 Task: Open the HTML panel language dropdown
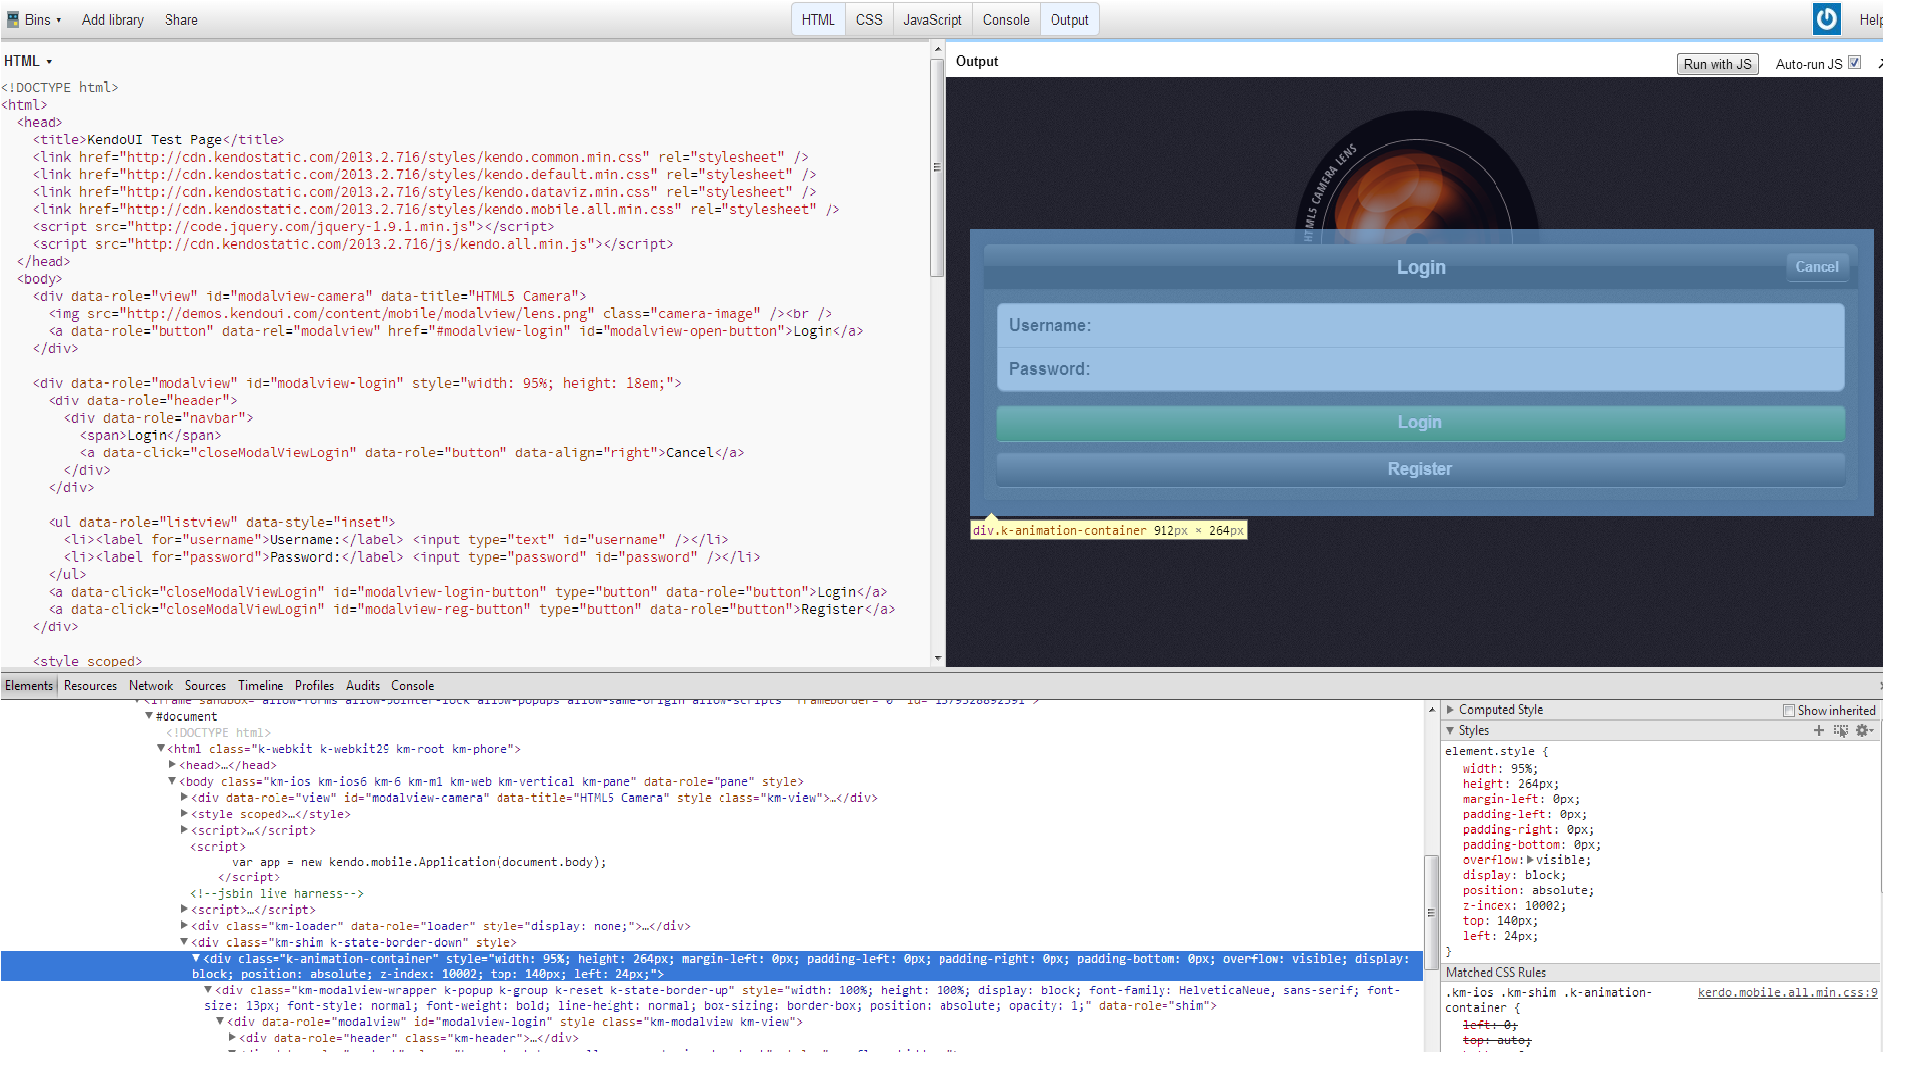click(28, 61)
